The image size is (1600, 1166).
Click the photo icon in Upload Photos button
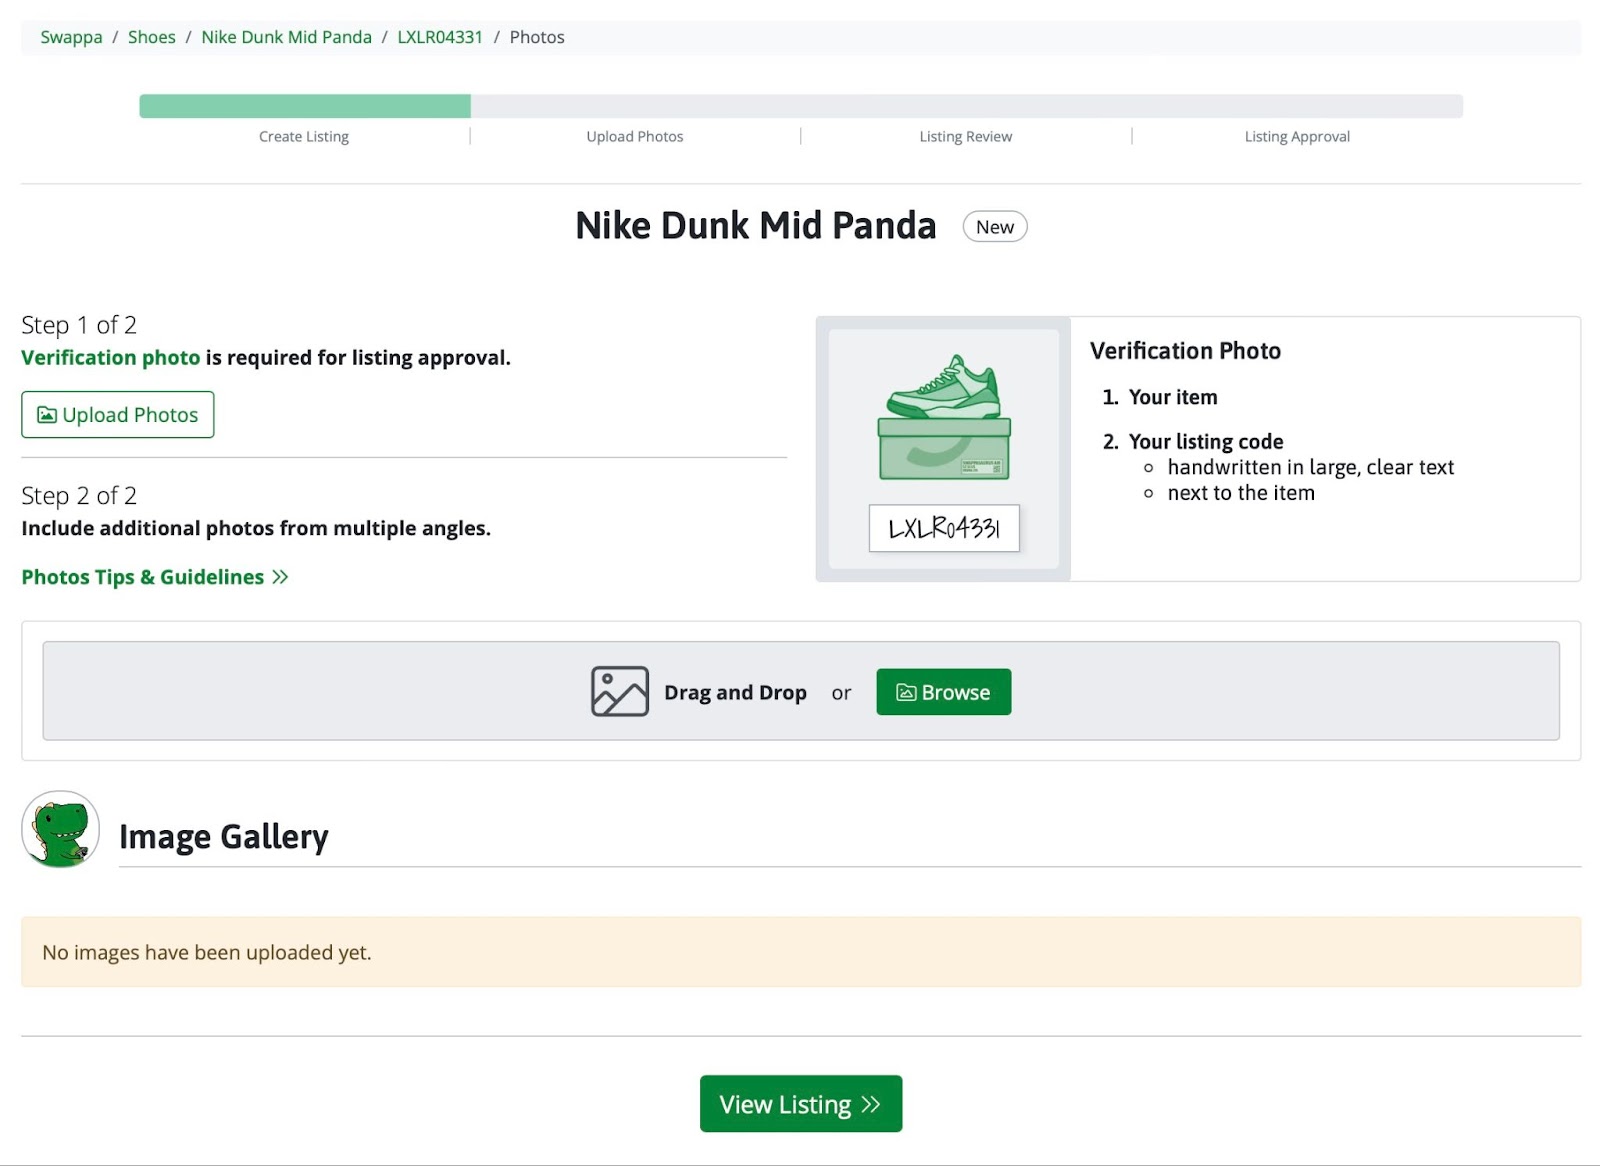click(47, 415)
